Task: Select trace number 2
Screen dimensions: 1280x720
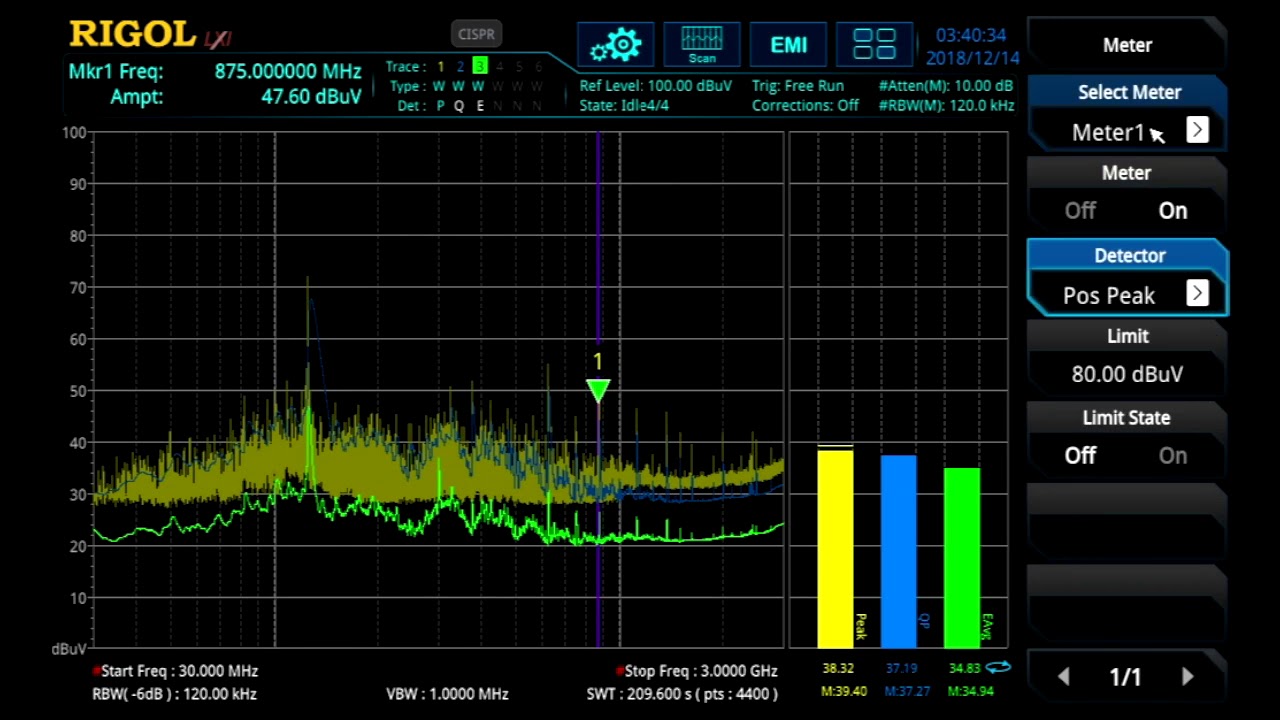Action: click(460, 67)
